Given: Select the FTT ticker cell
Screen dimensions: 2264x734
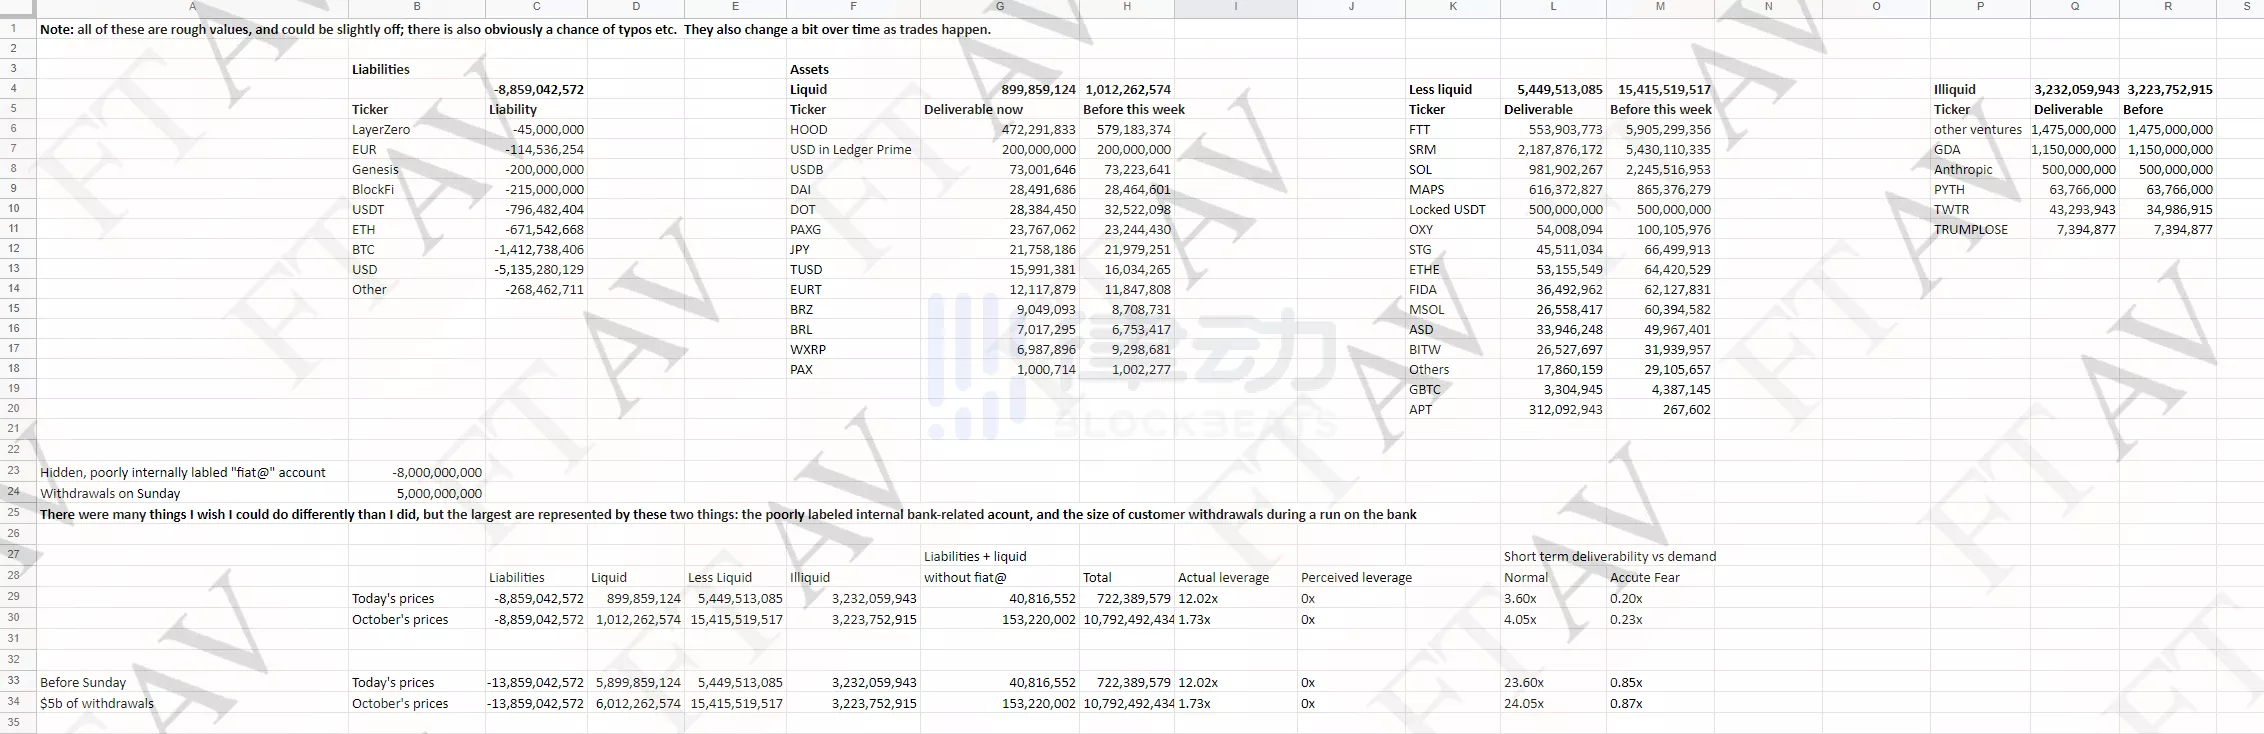Looking at the screenshot, I should [1419, 129].
